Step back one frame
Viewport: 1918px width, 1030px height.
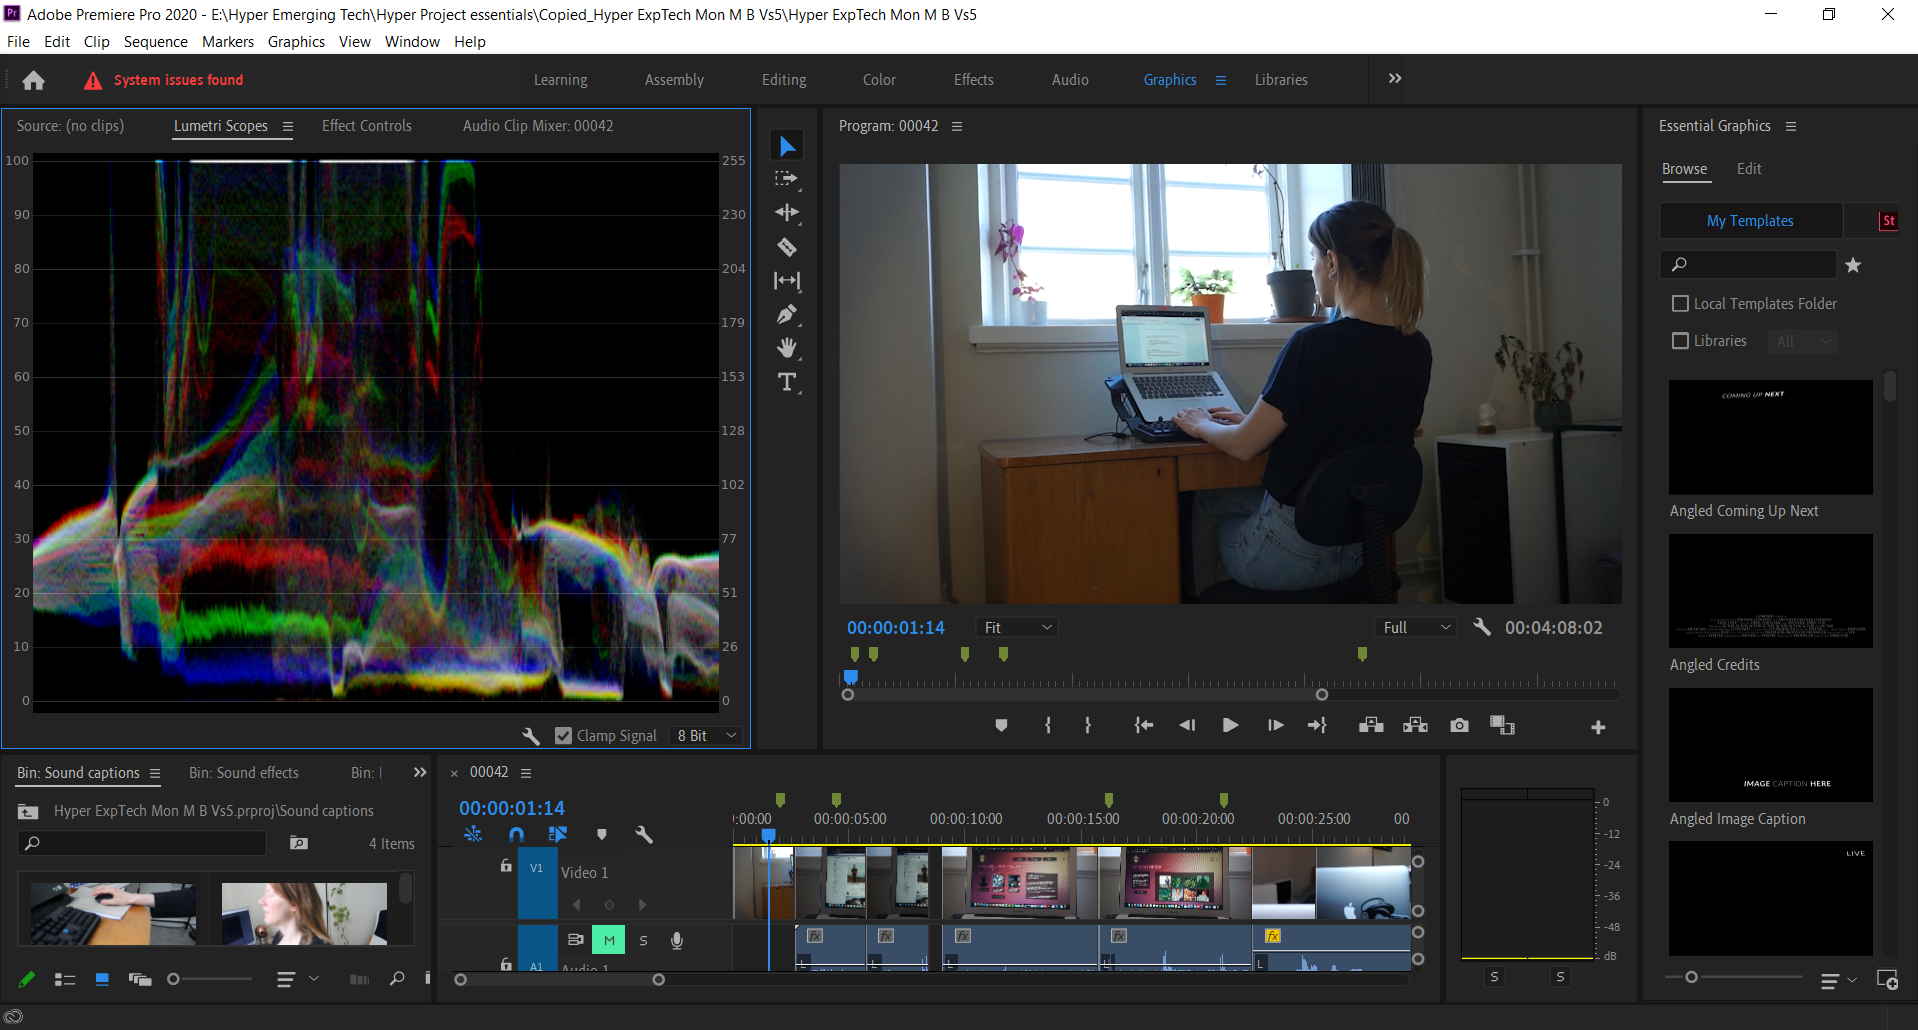pos(1187,726)
